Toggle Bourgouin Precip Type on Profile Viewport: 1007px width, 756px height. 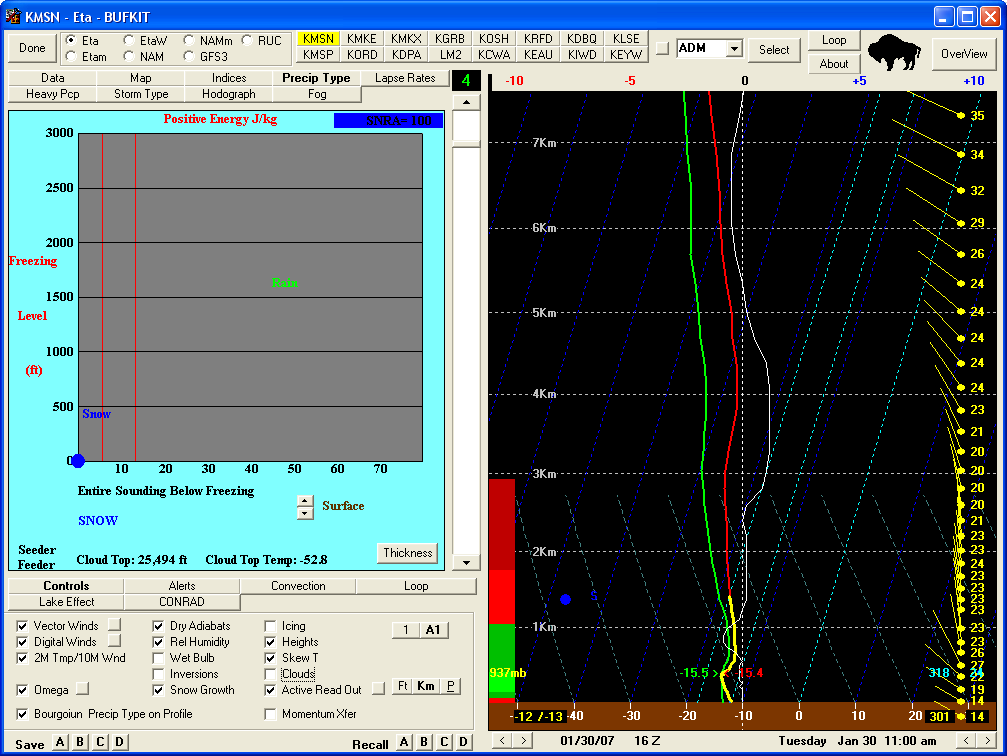[22, 714]
